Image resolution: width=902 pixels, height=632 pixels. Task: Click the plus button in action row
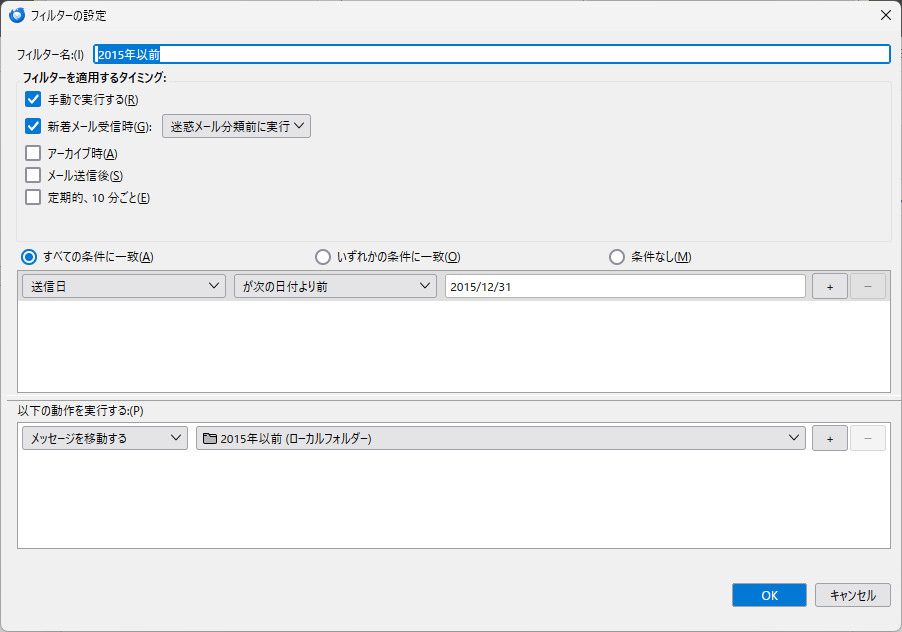829,438
